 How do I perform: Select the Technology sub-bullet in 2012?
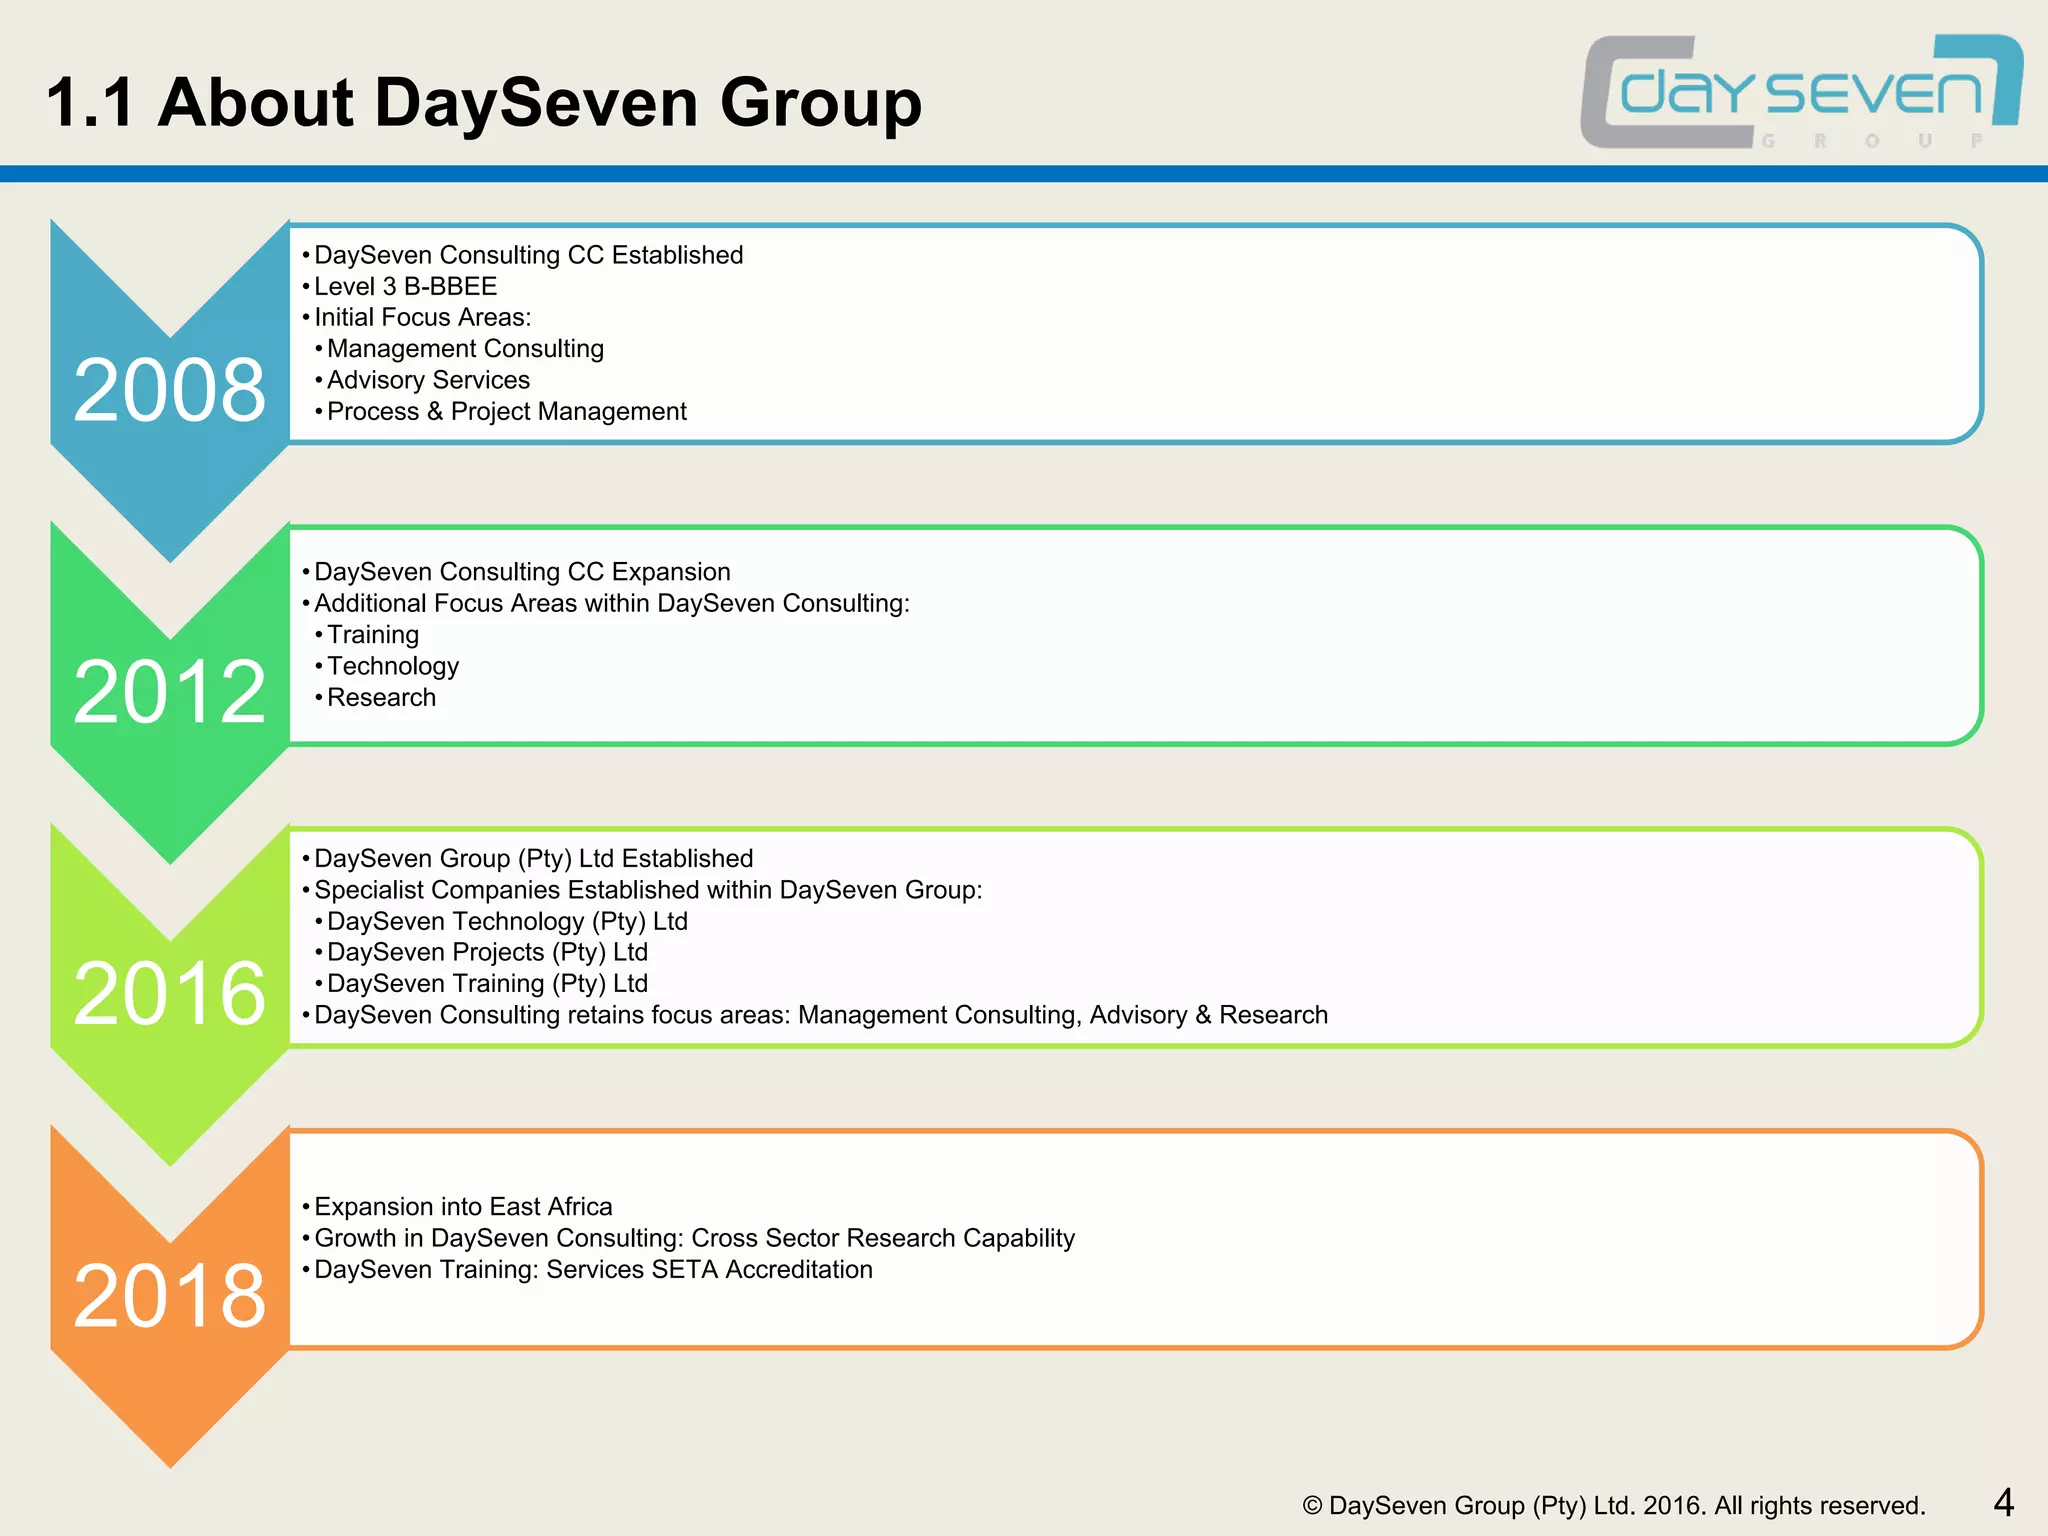392,666
